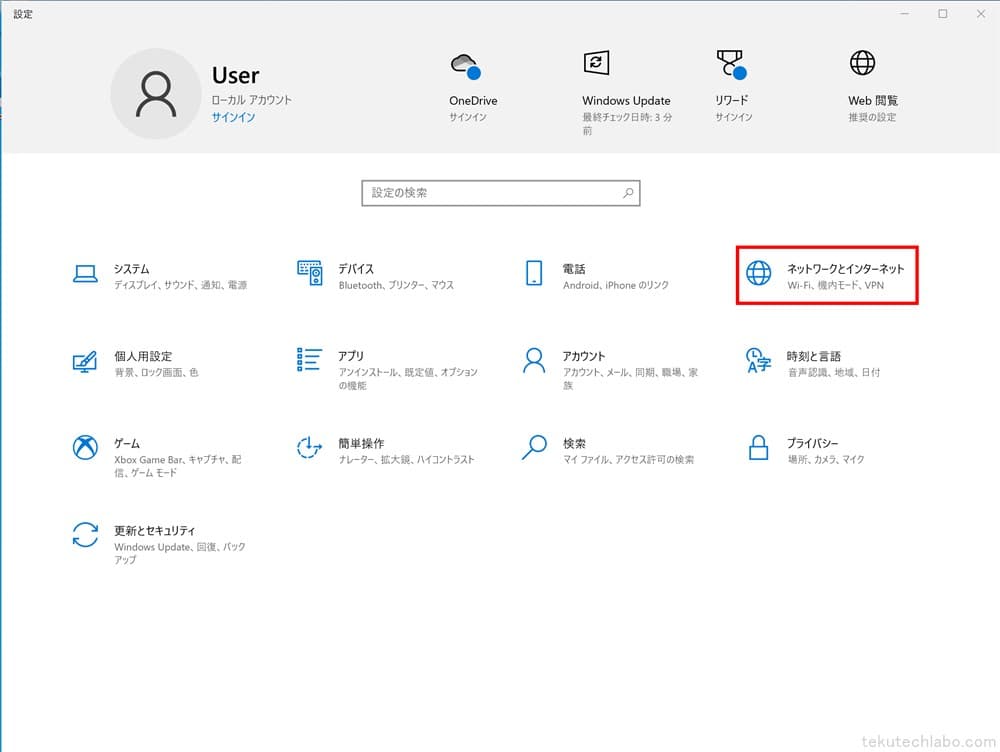Screen dimensions: 1000x752
Task: Click サインイン under OneDrive
Action: tap(468, 117)
